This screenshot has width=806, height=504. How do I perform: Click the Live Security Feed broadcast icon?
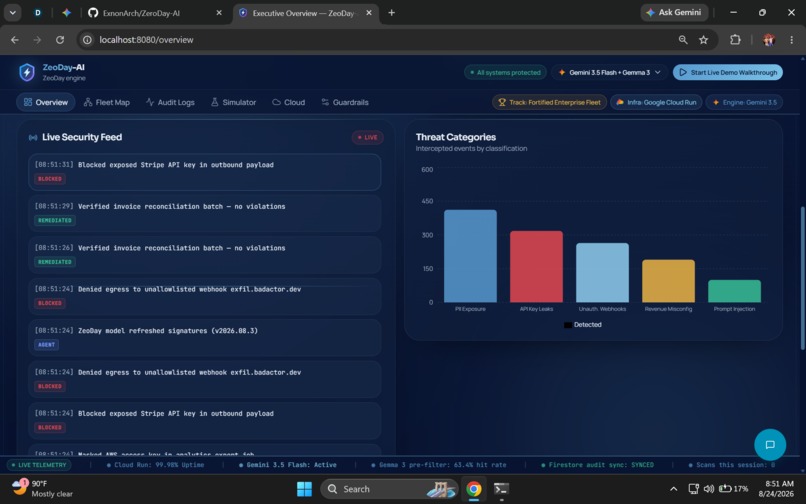pyautogui.click(x=33, y=137)
